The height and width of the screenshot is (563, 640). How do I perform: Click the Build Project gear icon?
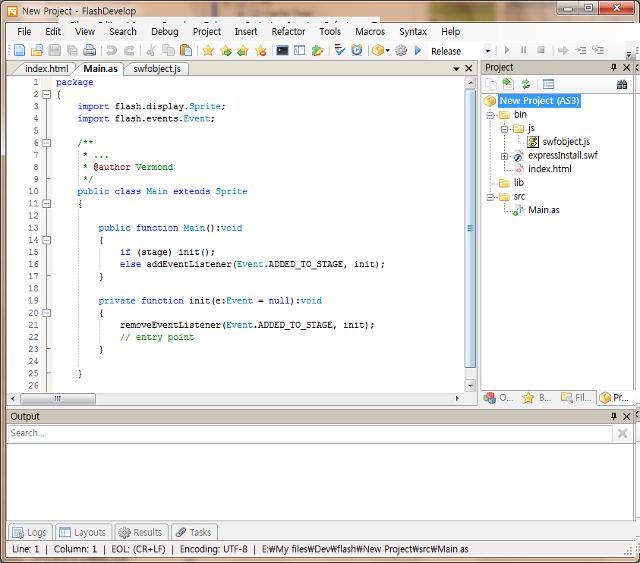401,50
